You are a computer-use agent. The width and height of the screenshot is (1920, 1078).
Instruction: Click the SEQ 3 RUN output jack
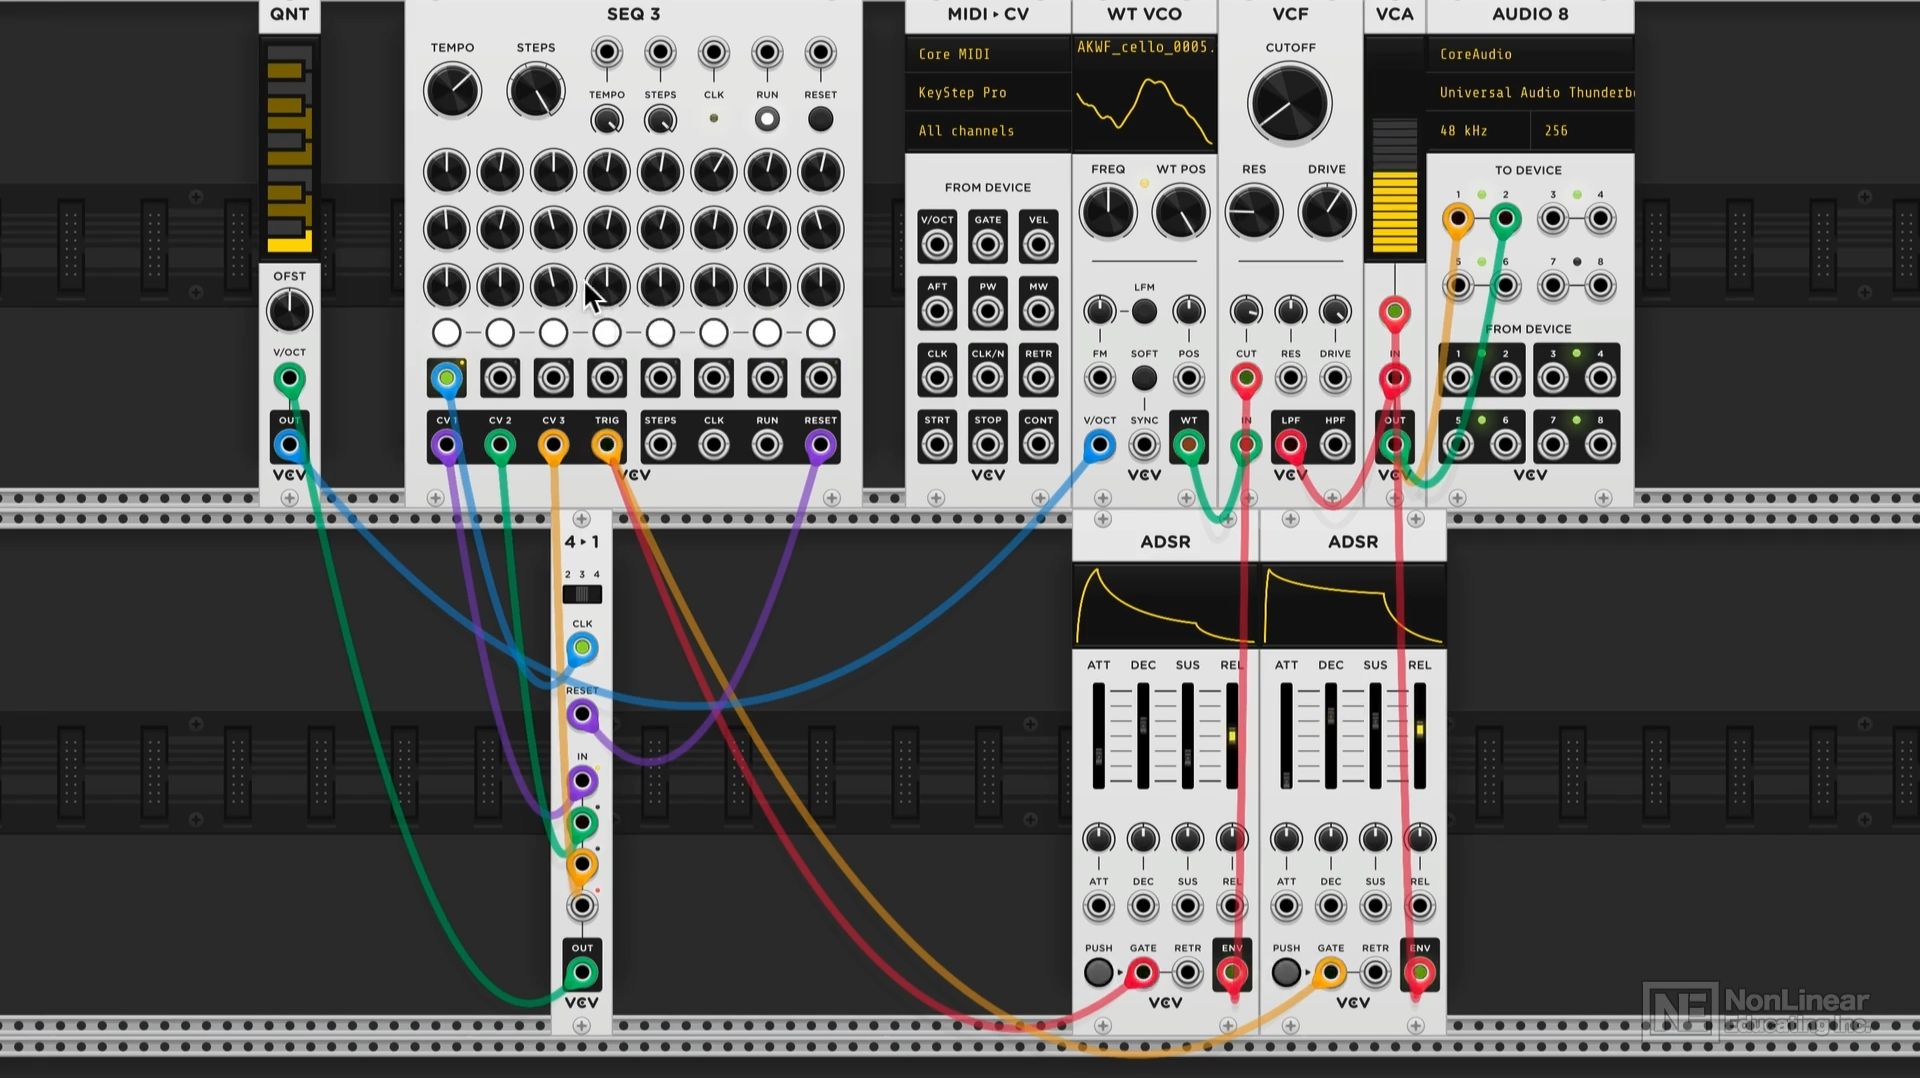tap(767, 445)
